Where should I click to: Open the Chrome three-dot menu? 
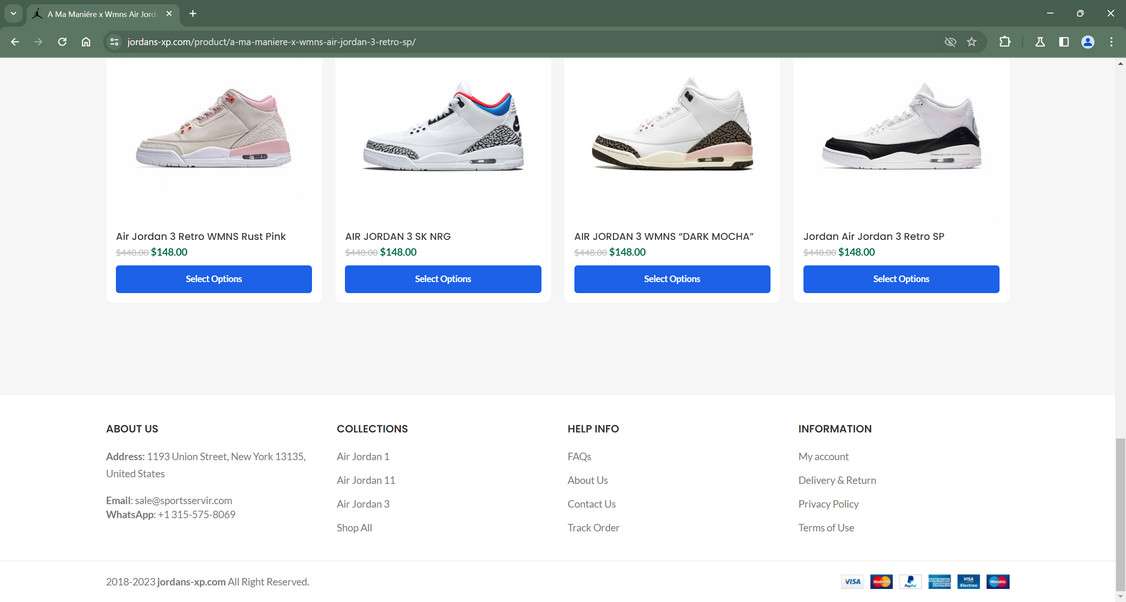[1111, 42]
